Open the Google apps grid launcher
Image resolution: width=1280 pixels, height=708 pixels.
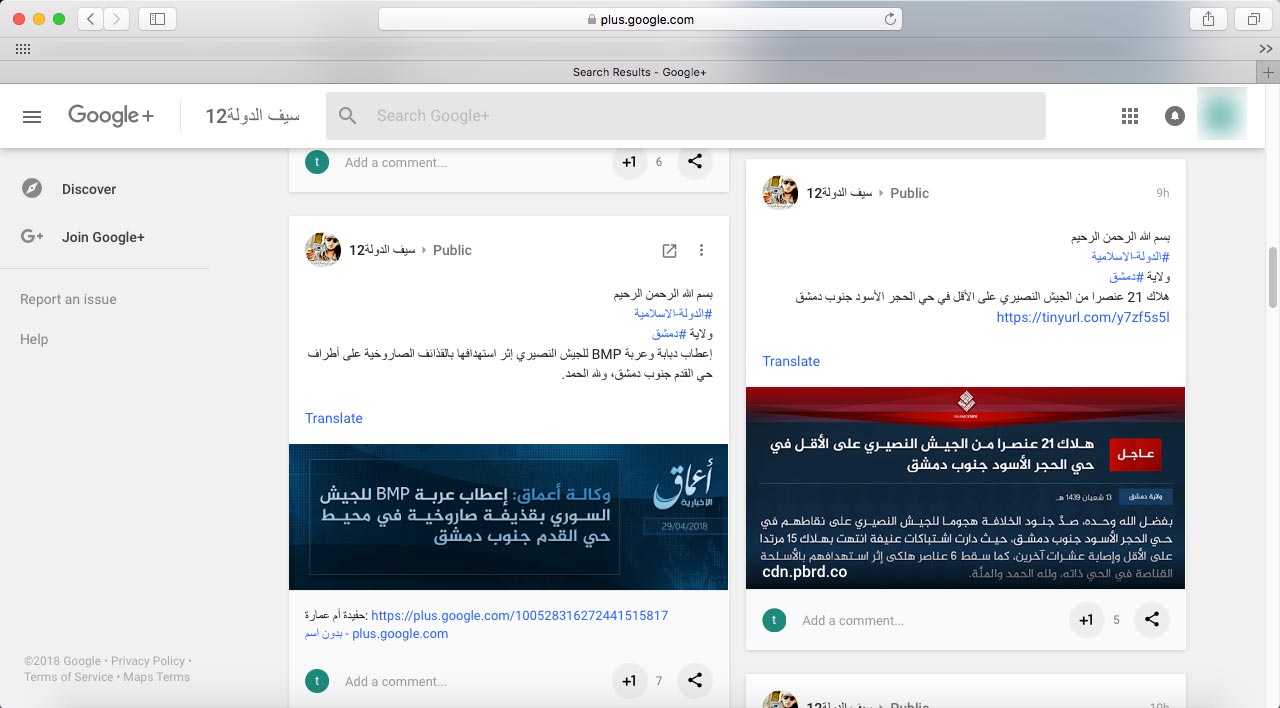pos(1130,116)
